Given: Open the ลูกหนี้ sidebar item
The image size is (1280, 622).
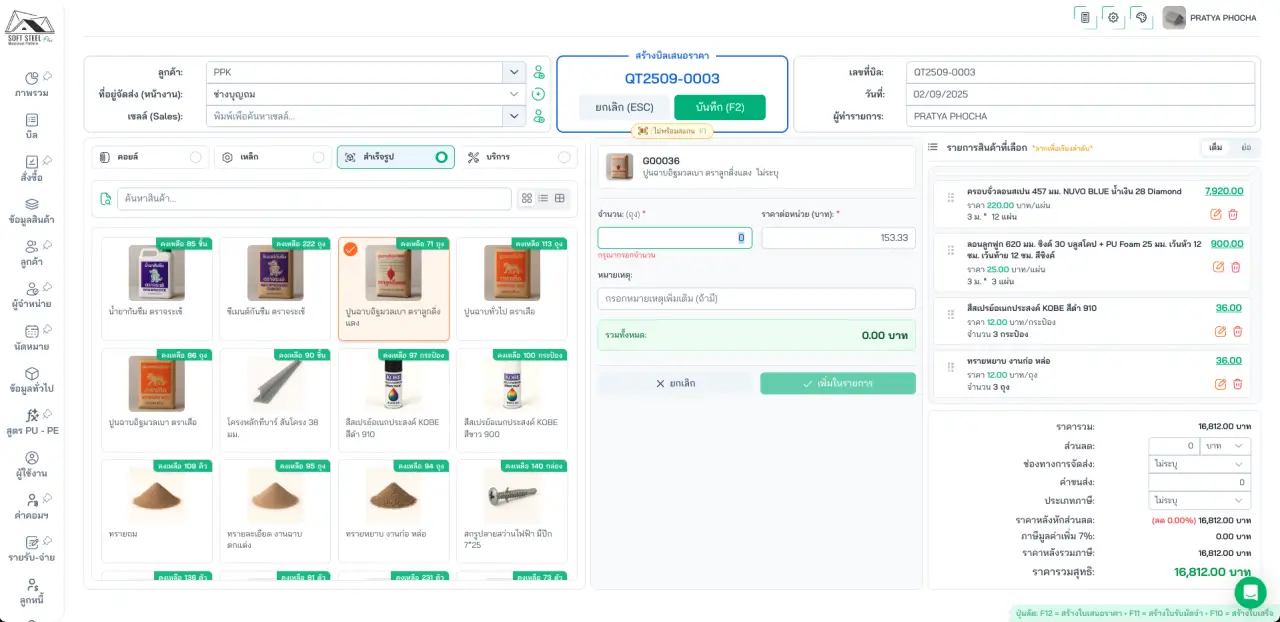Looking at the screenshot, I should click(32, 591).
